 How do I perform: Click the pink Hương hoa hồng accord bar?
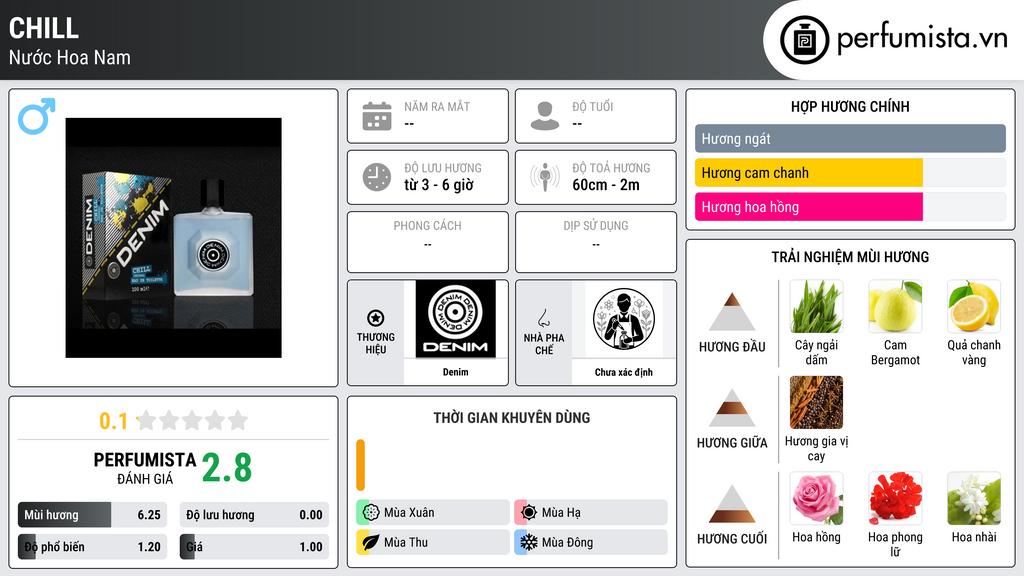(808, 207)
